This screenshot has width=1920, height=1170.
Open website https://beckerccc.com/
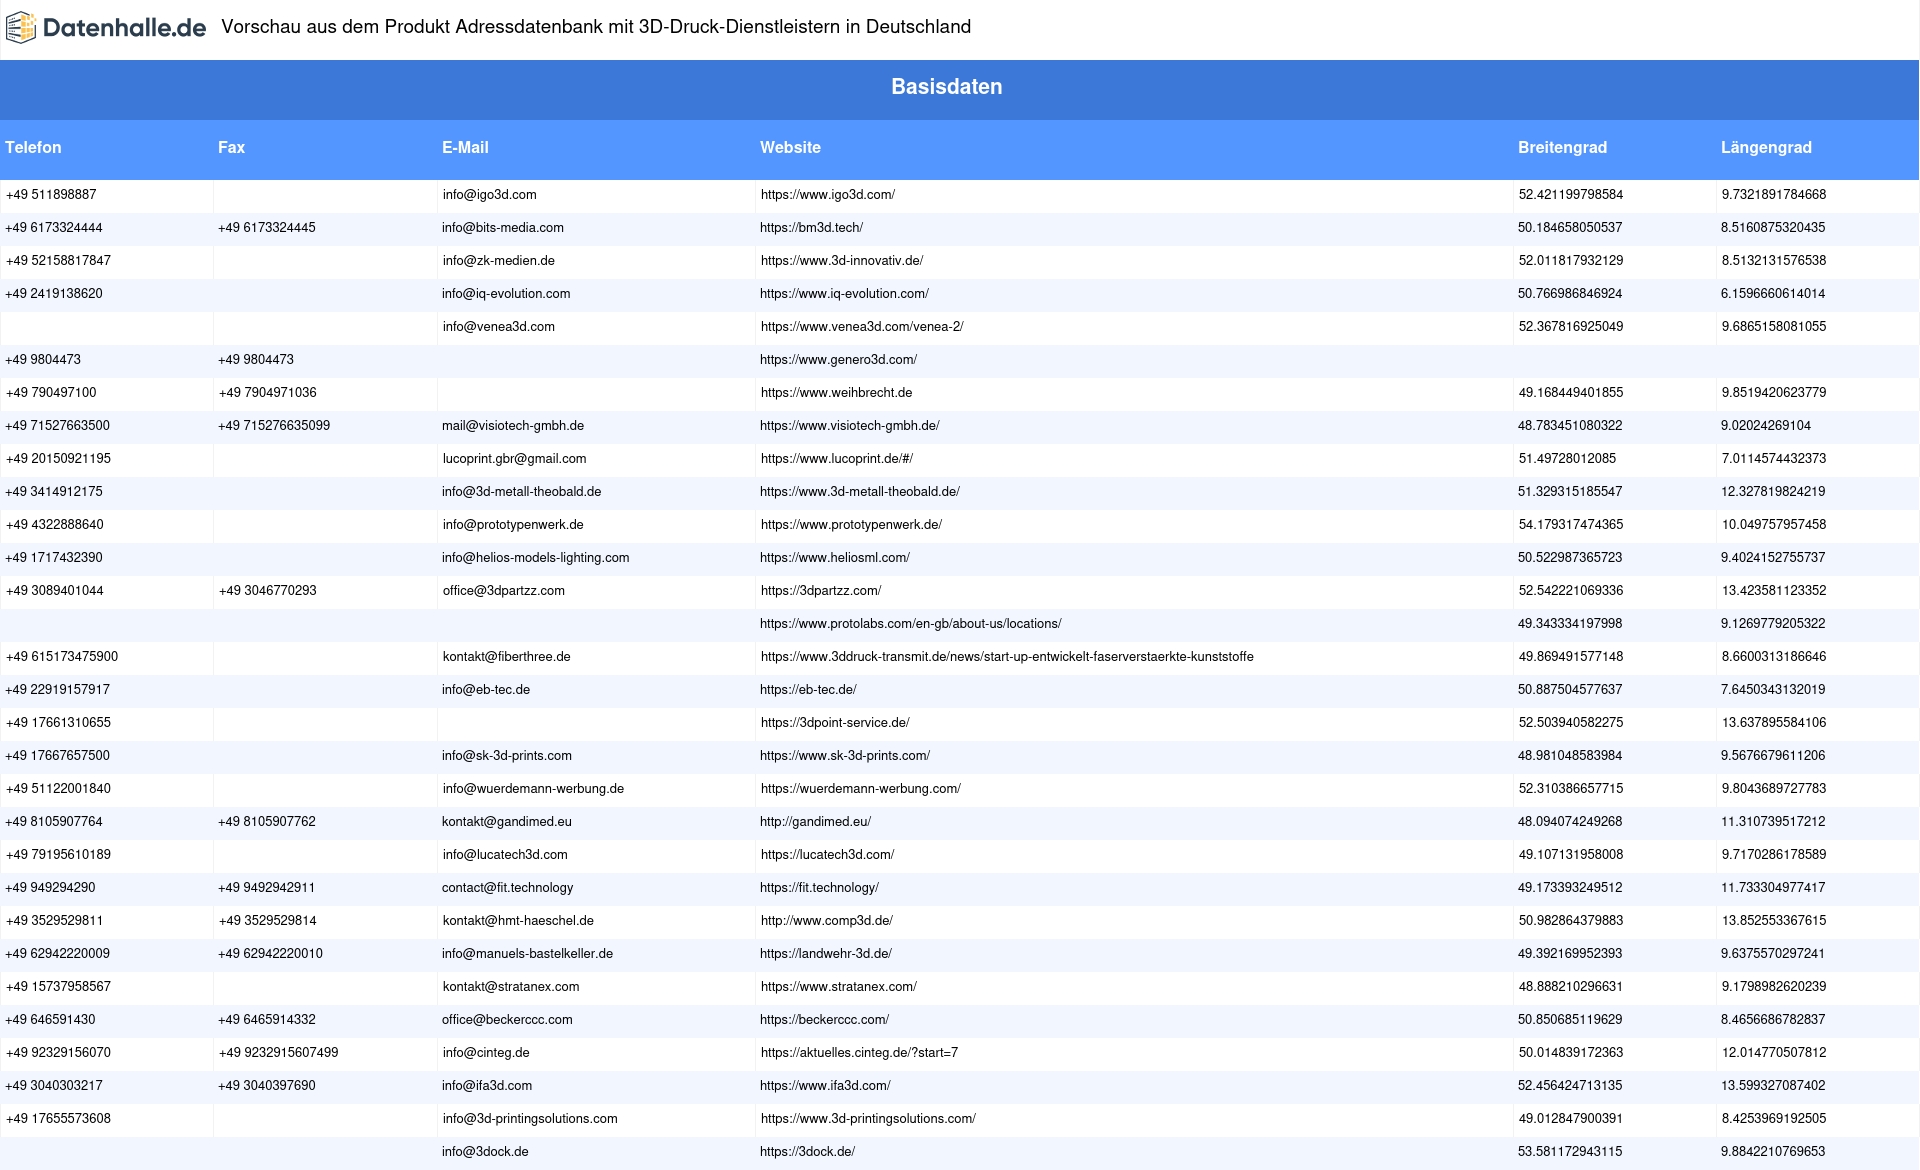(824, 1020)
